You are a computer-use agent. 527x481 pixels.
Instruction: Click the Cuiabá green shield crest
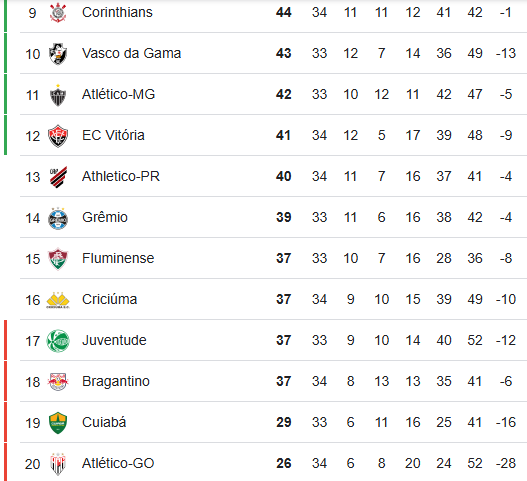[x=58, y=423]
